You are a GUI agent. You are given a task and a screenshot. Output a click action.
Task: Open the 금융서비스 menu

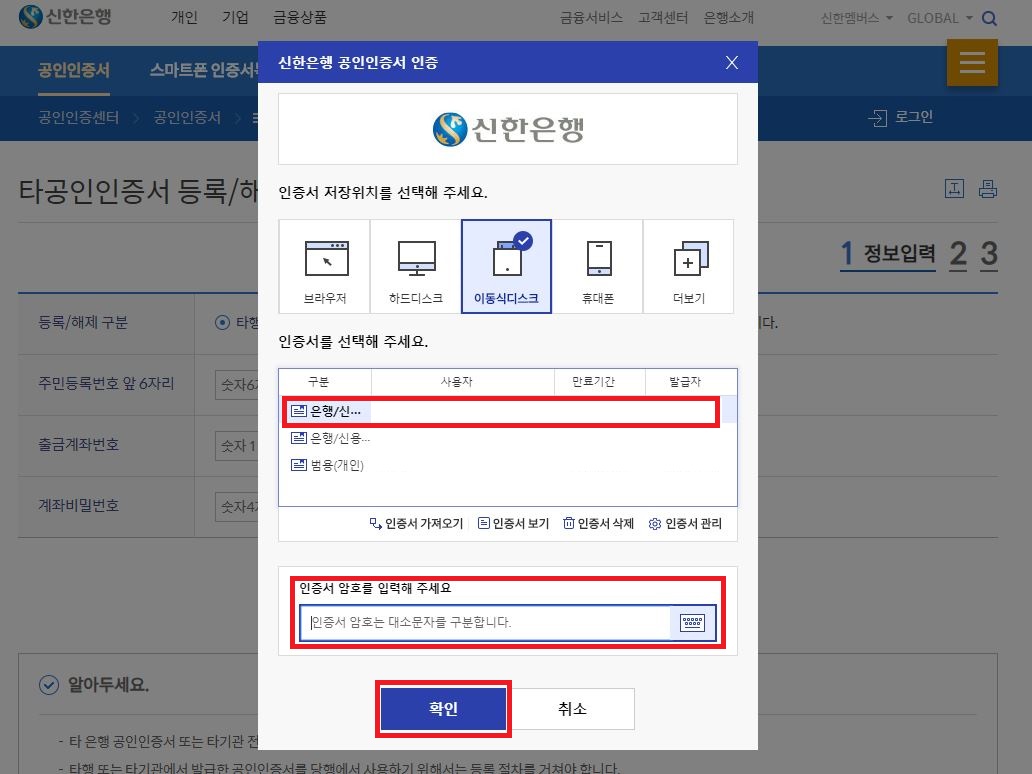click(x=591, y=18)
